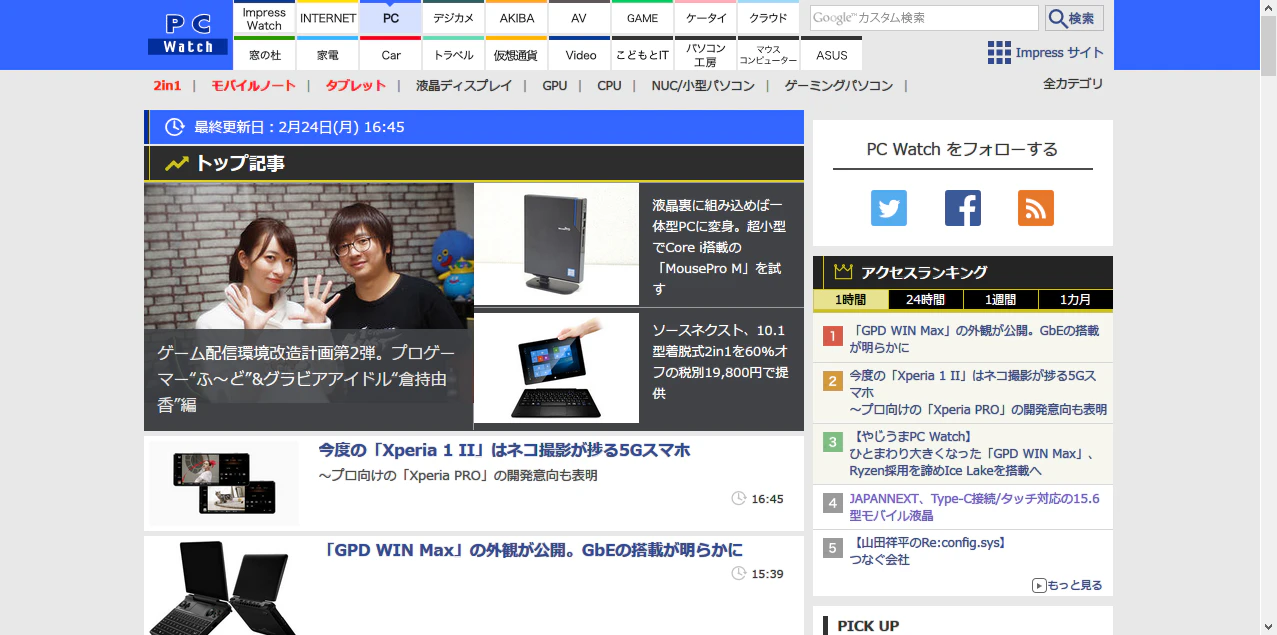
Task: Go to the ゲーミングパソコン category
Action: (839, 86)
